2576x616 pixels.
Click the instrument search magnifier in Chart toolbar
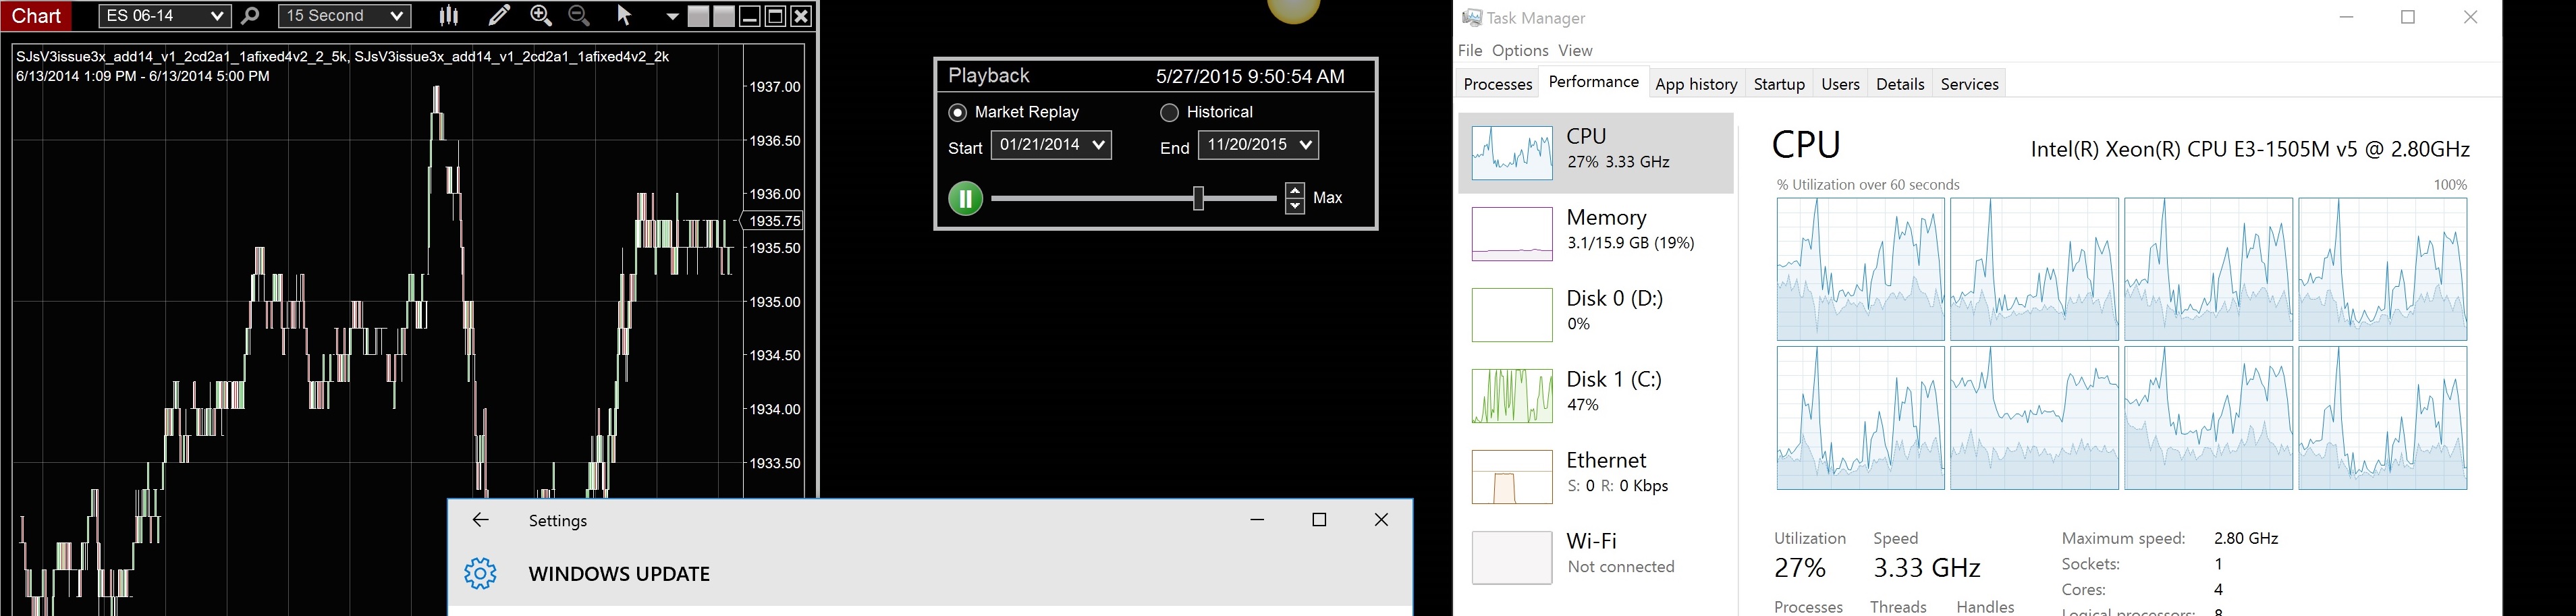250,16
